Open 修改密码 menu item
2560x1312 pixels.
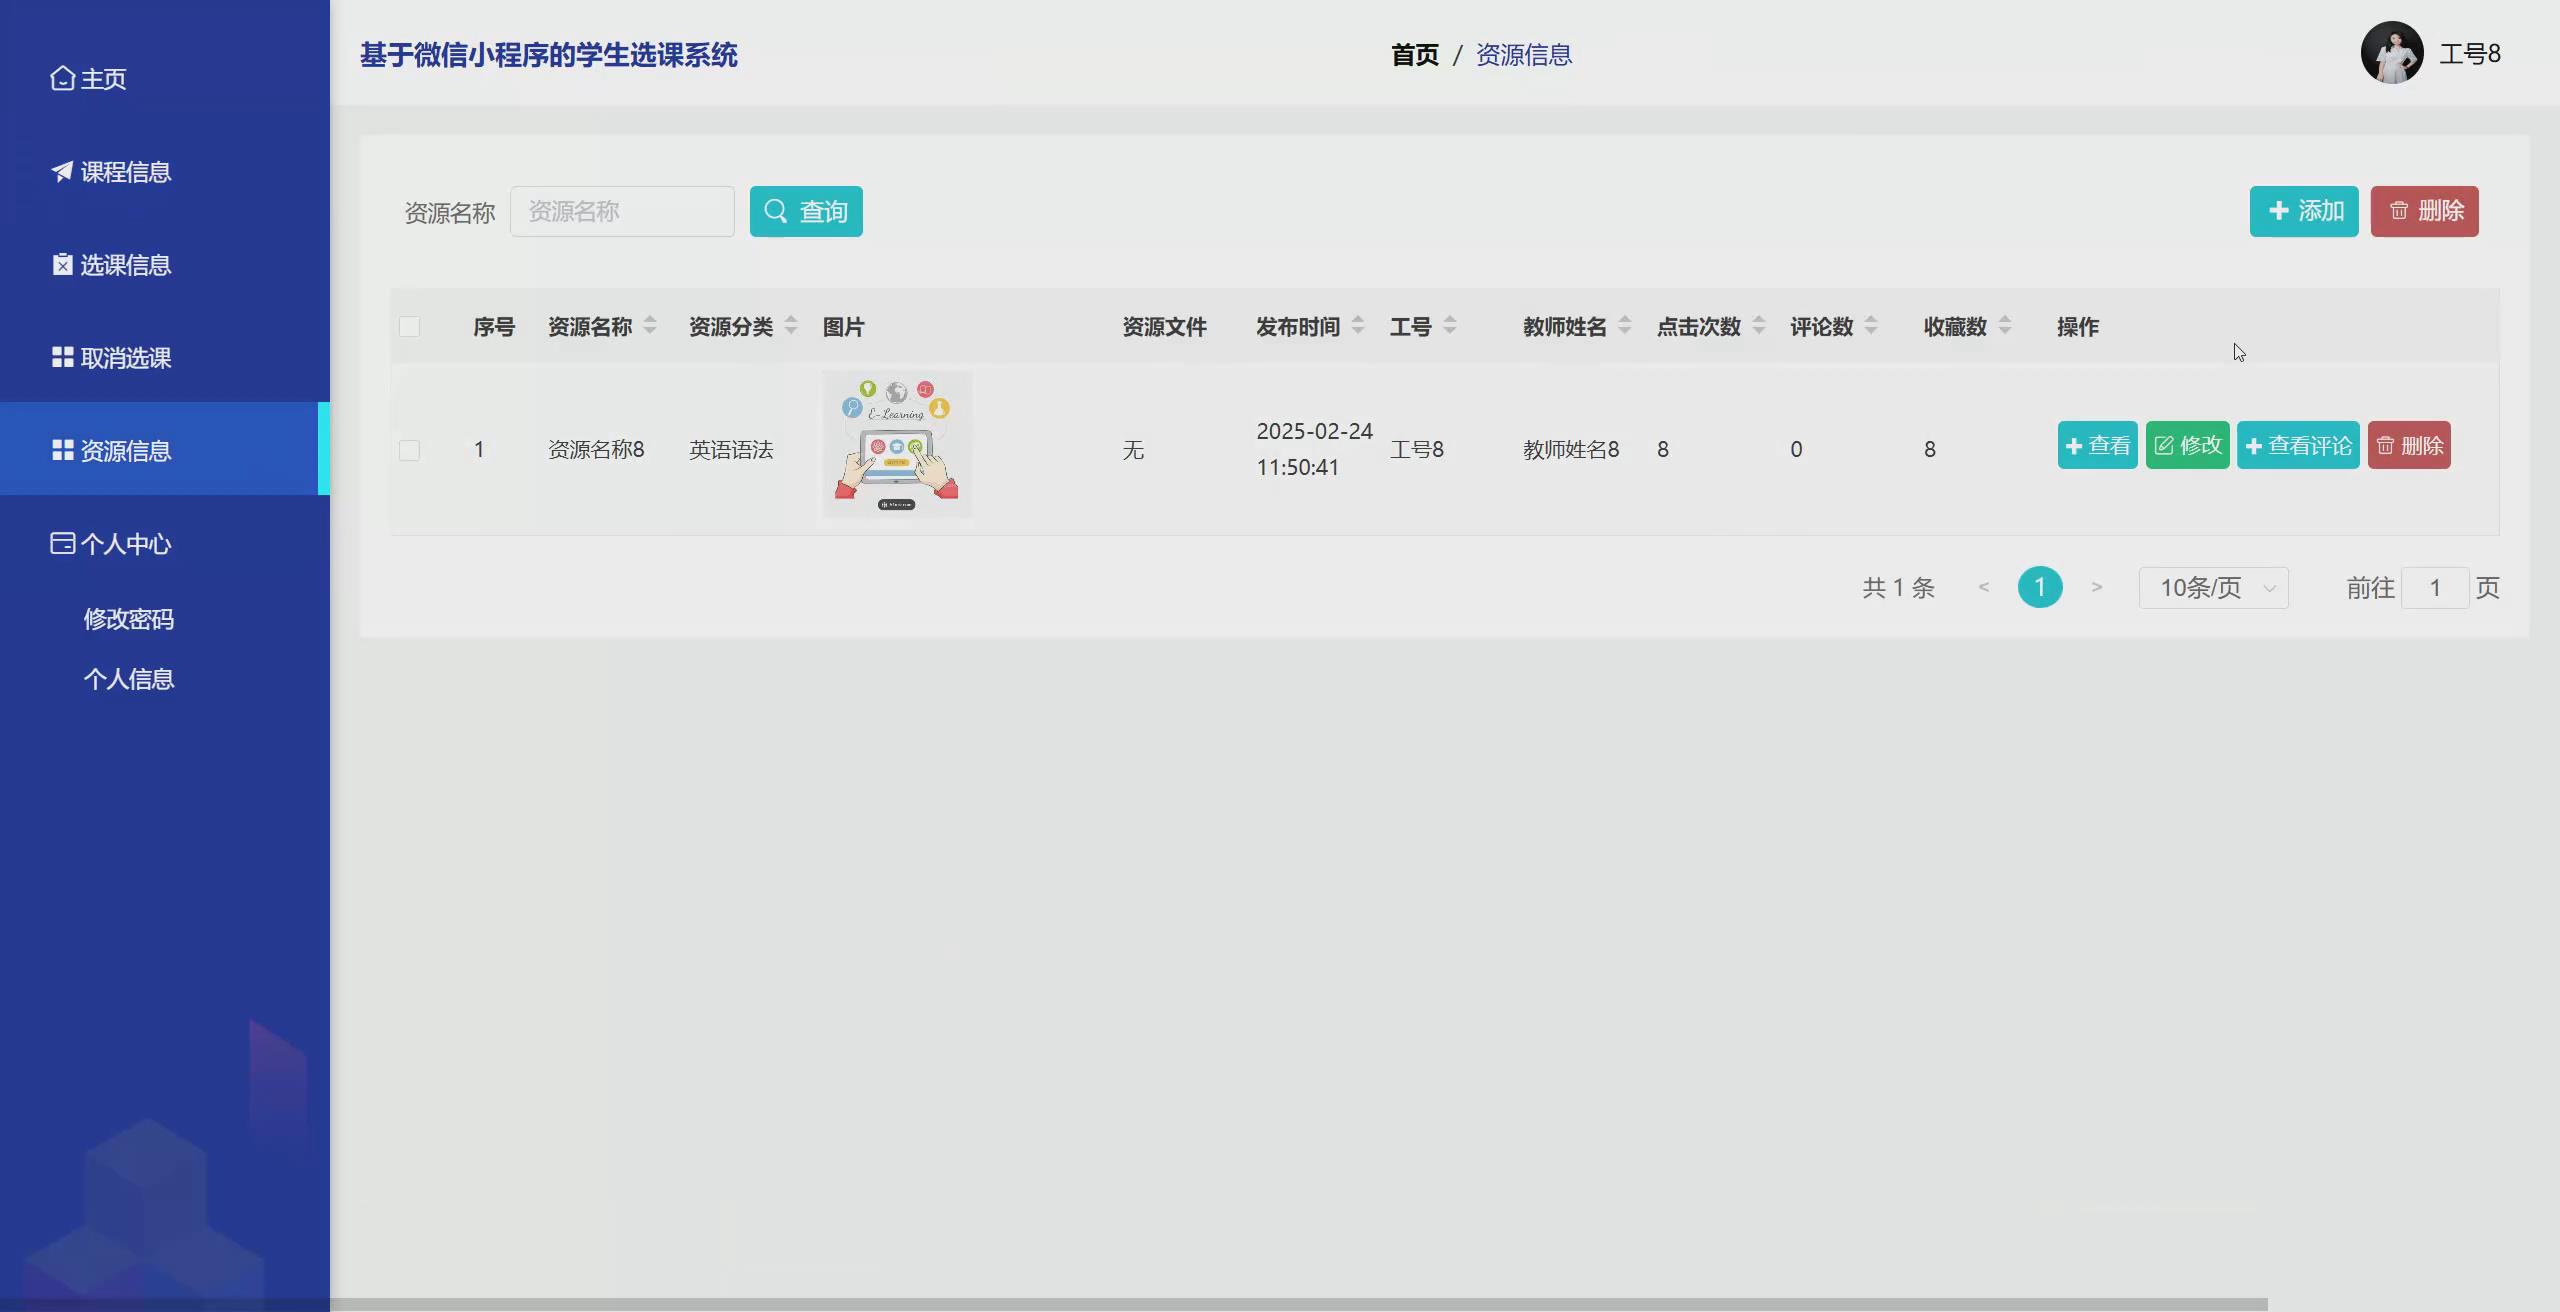(x=128, y=618)
